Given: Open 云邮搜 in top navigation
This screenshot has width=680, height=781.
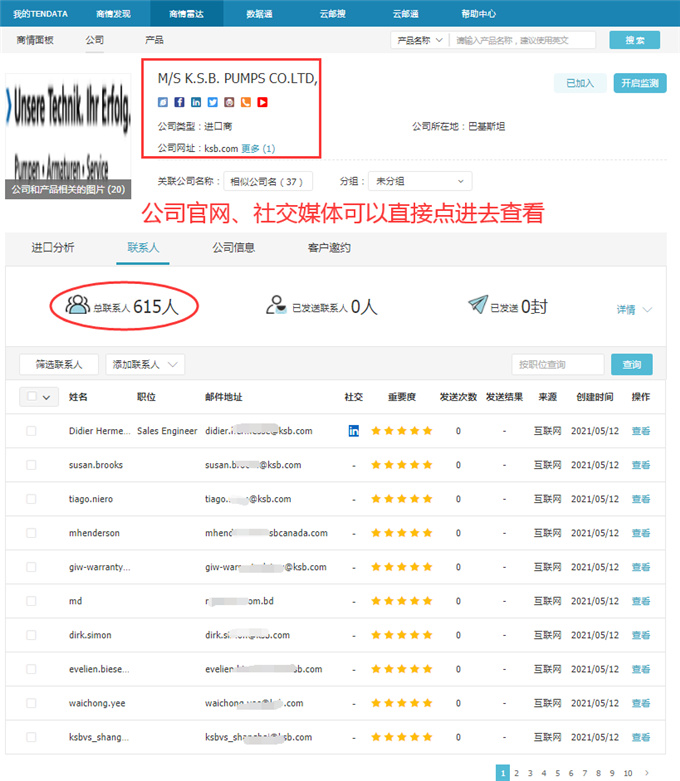Looking at the screenshot, I should pyautogui.click(x=332, y=14).
